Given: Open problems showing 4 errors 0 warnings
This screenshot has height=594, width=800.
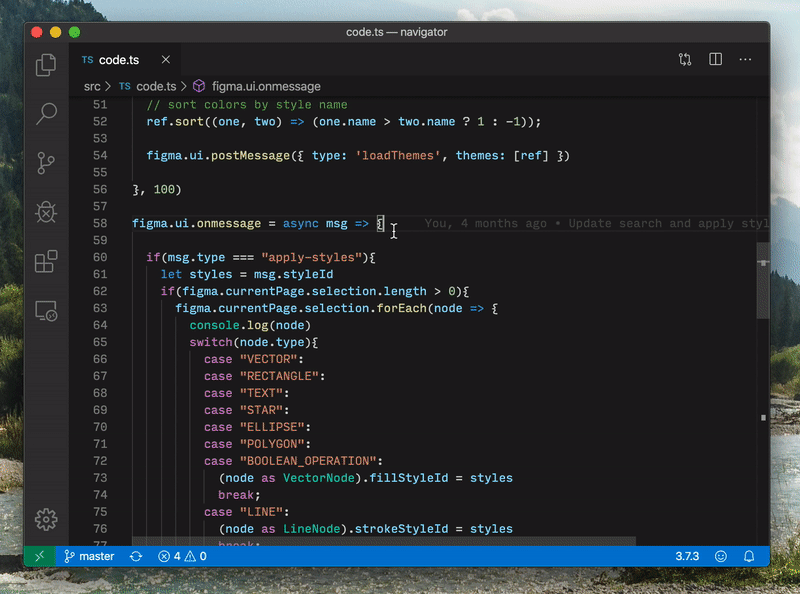Looking at the screenshot, I should (x=182, y=556).
